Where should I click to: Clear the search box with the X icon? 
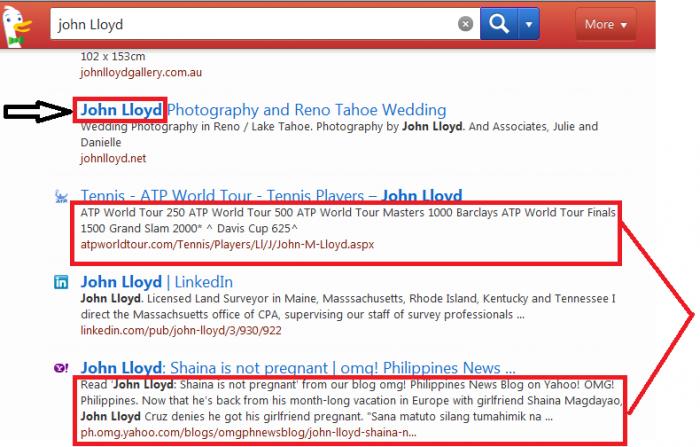click(465, 24)
